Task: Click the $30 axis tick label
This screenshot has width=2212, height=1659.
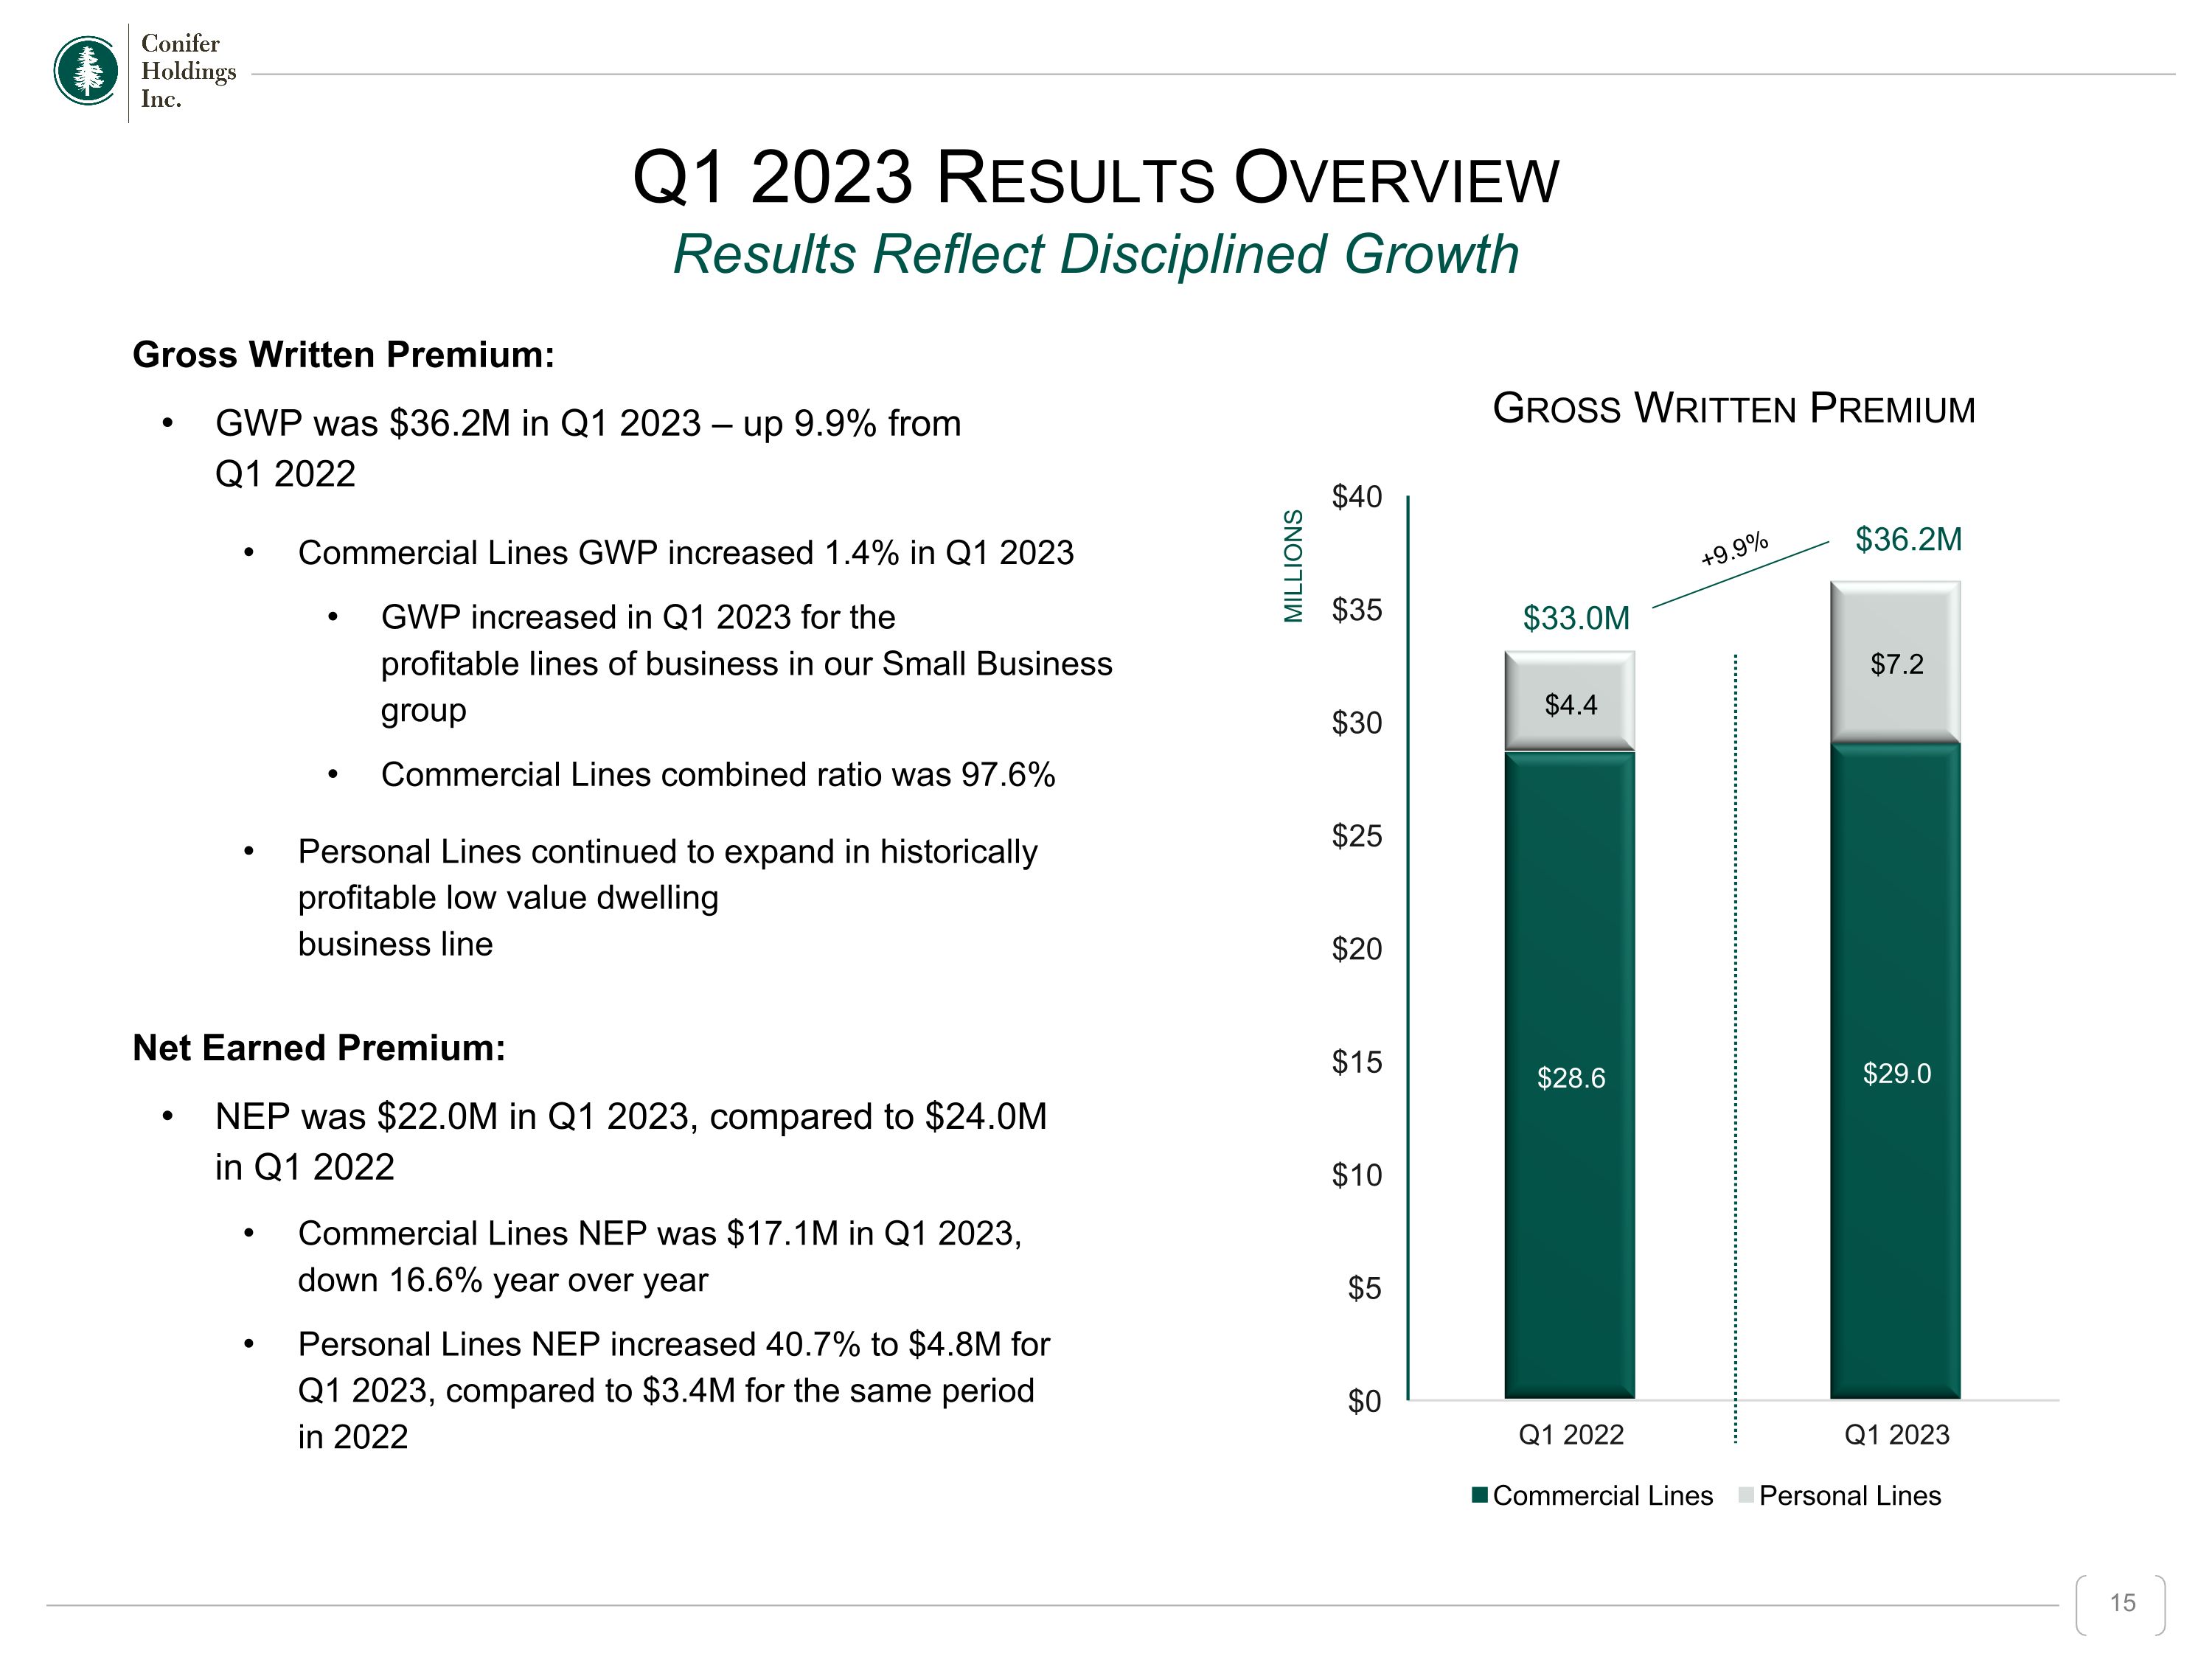Action: coord(1357,723)
